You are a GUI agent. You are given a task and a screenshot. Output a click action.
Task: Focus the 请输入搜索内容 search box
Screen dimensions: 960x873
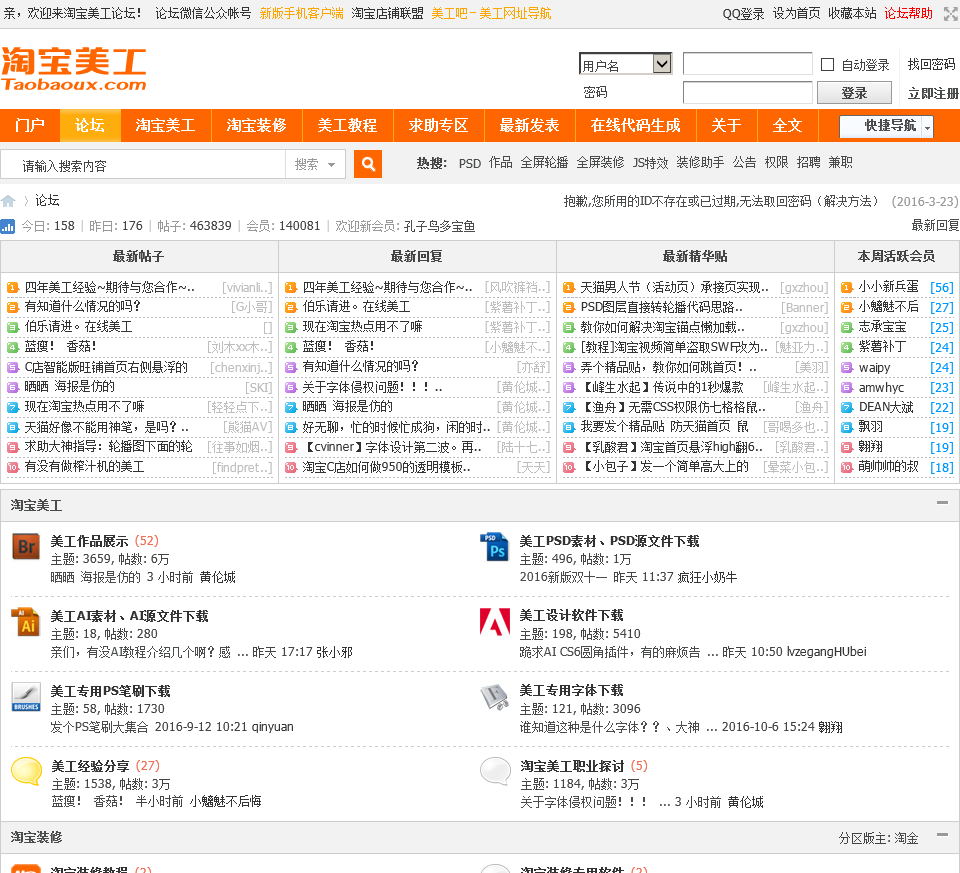144,165
